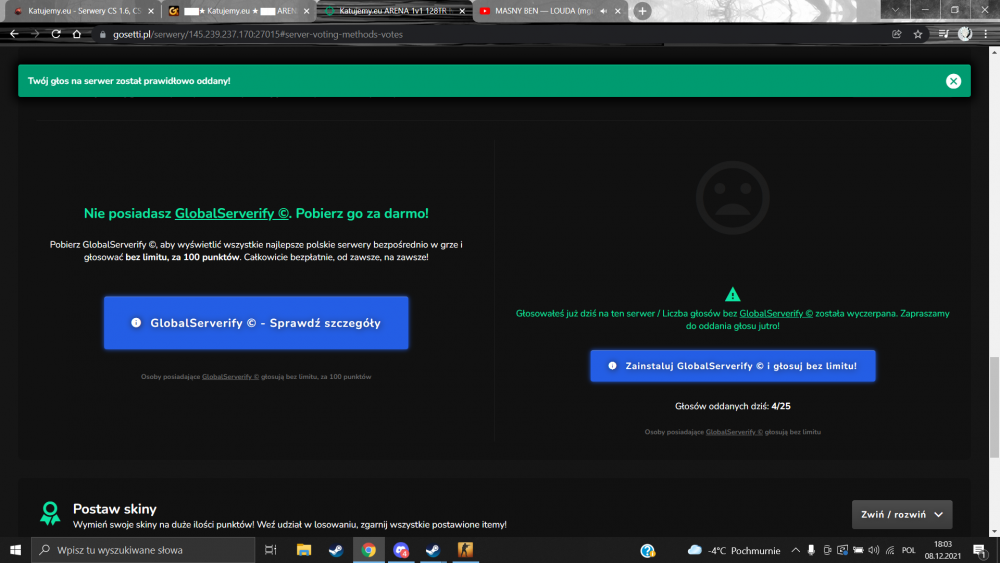
Task: Open Windows Start menu
Action: click(15, 550)
